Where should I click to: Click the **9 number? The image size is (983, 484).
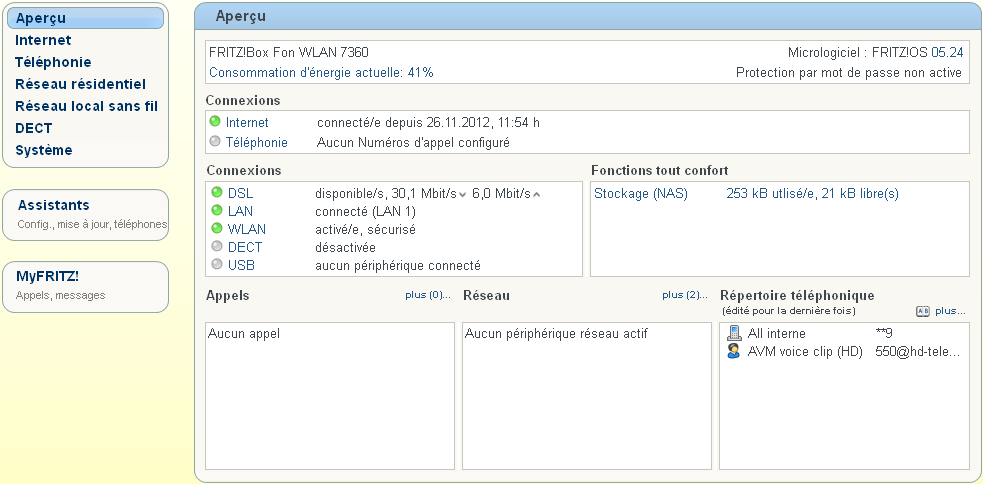[884, 334]
